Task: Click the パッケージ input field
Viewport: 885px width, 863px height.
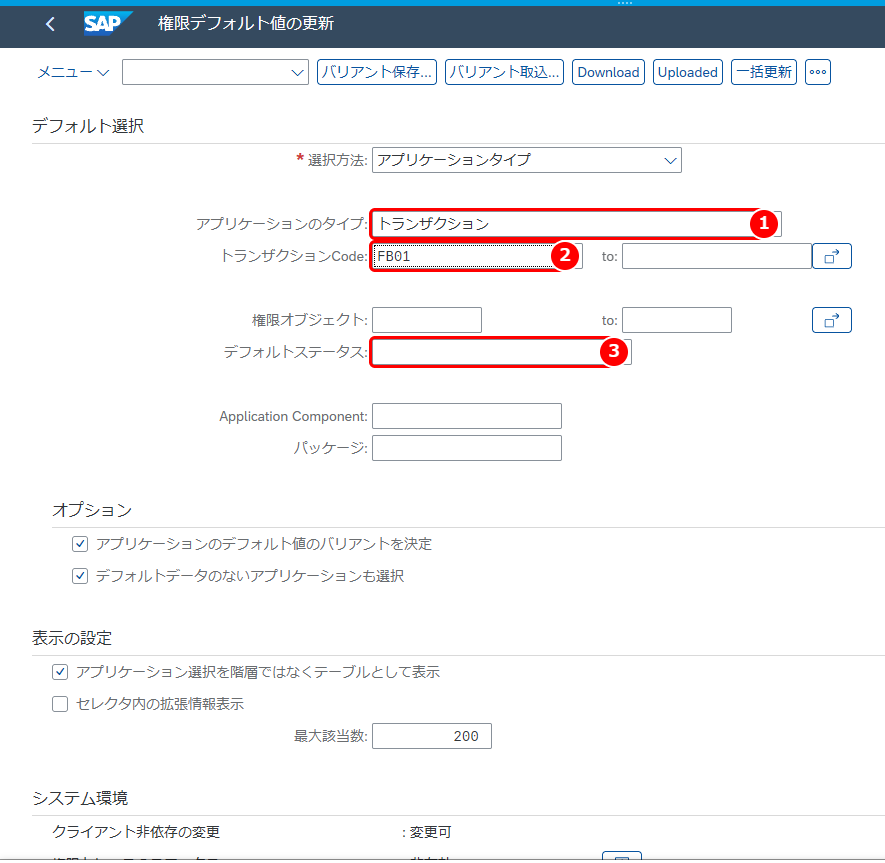Action: 467,448
